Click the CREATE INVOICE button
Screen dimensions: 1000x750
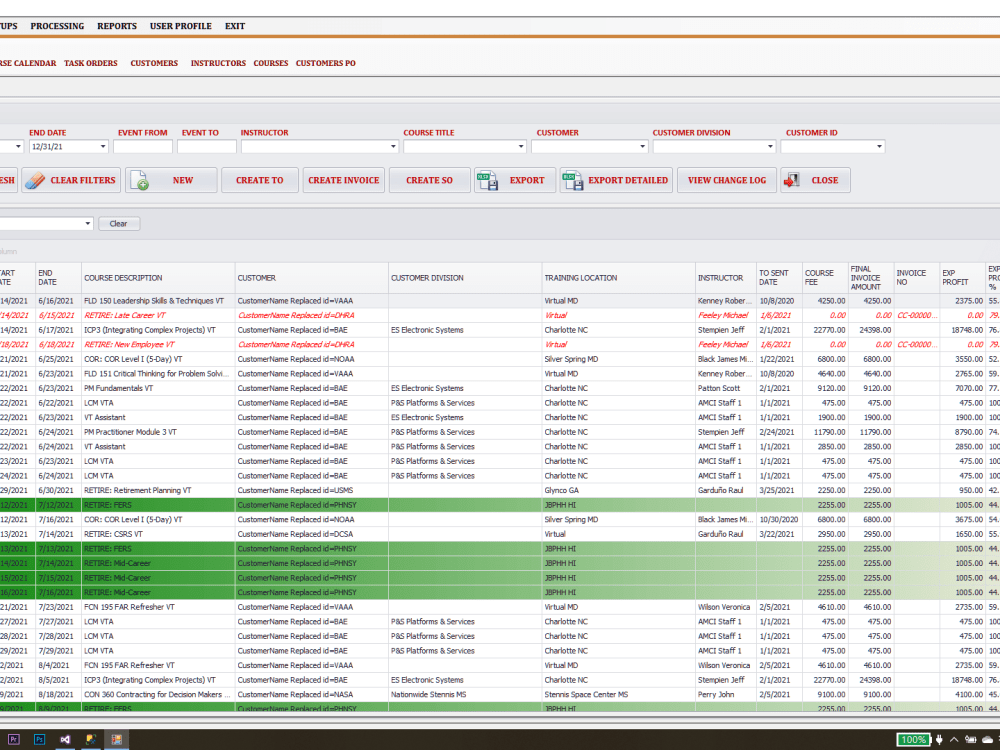[341, 180]
